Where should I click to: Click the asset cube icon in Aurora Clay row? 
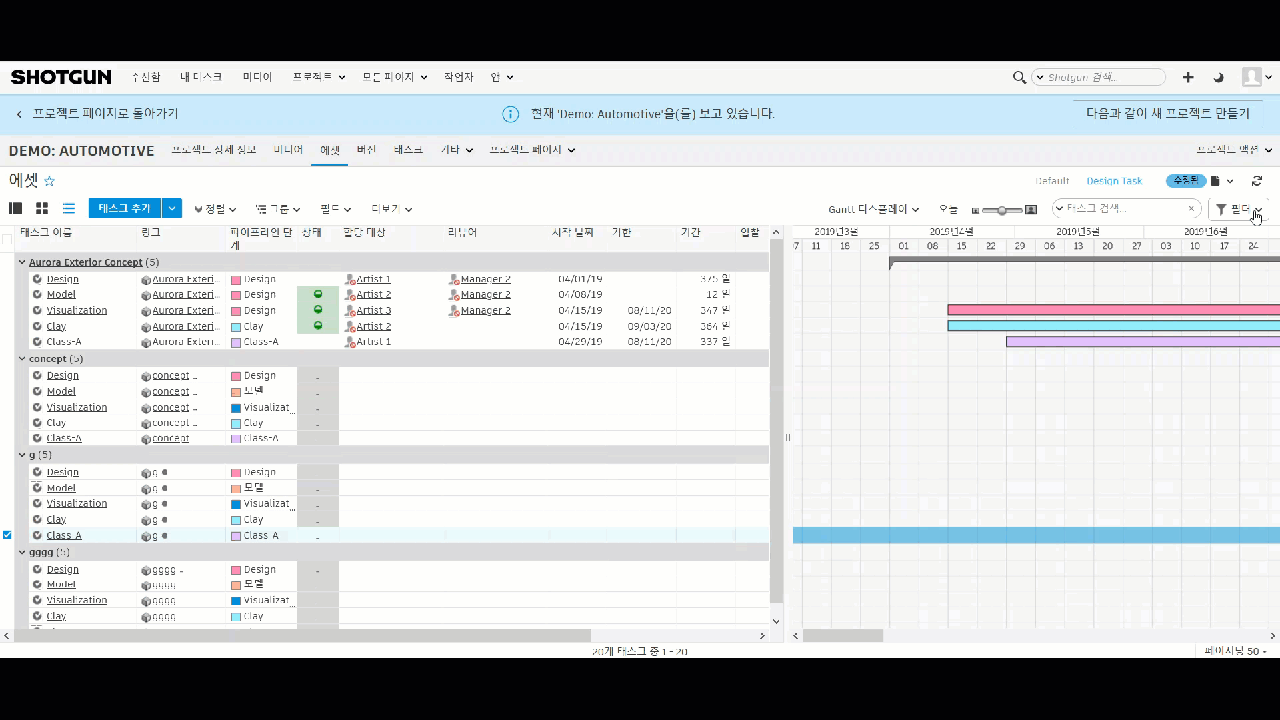point(146,326)
